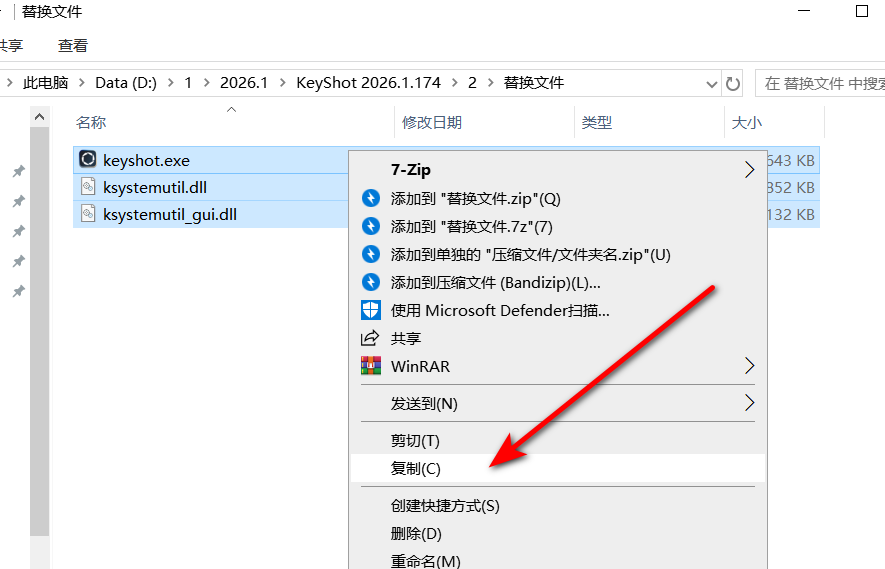885x569 pixels.
Task: Open 发送到(N) menu entry
Action: [x=558, y=403]
